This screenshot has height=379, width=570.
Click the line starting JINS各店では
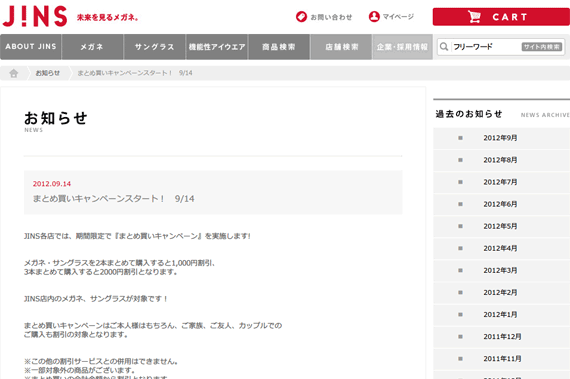[137, 236]
